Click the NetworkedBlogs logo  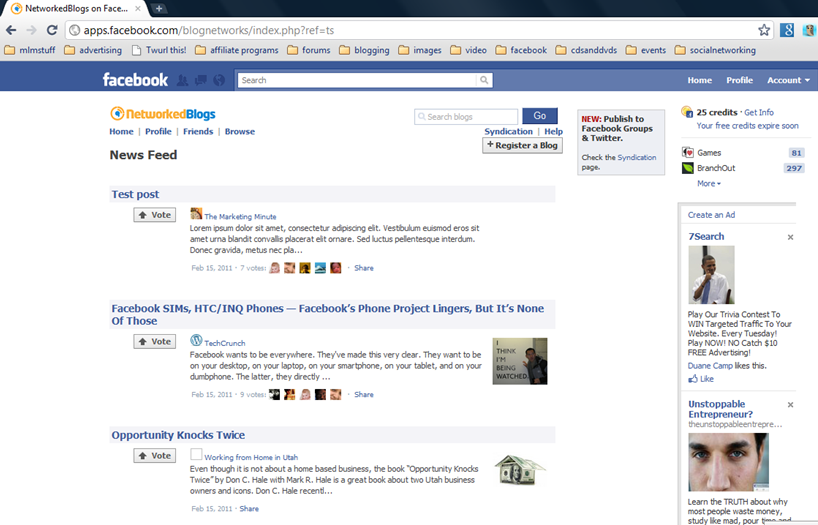163,114
